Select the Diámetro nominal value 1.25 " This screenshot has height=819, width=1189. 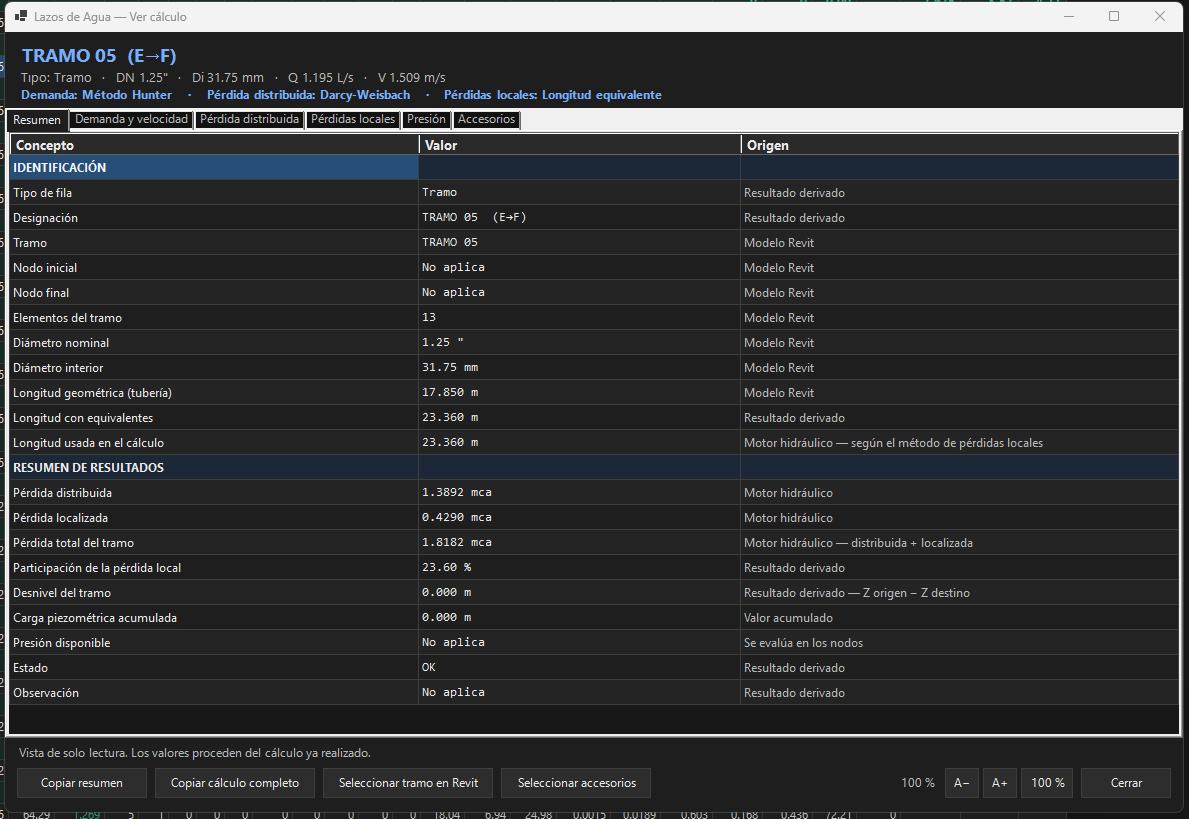point(443,342)
